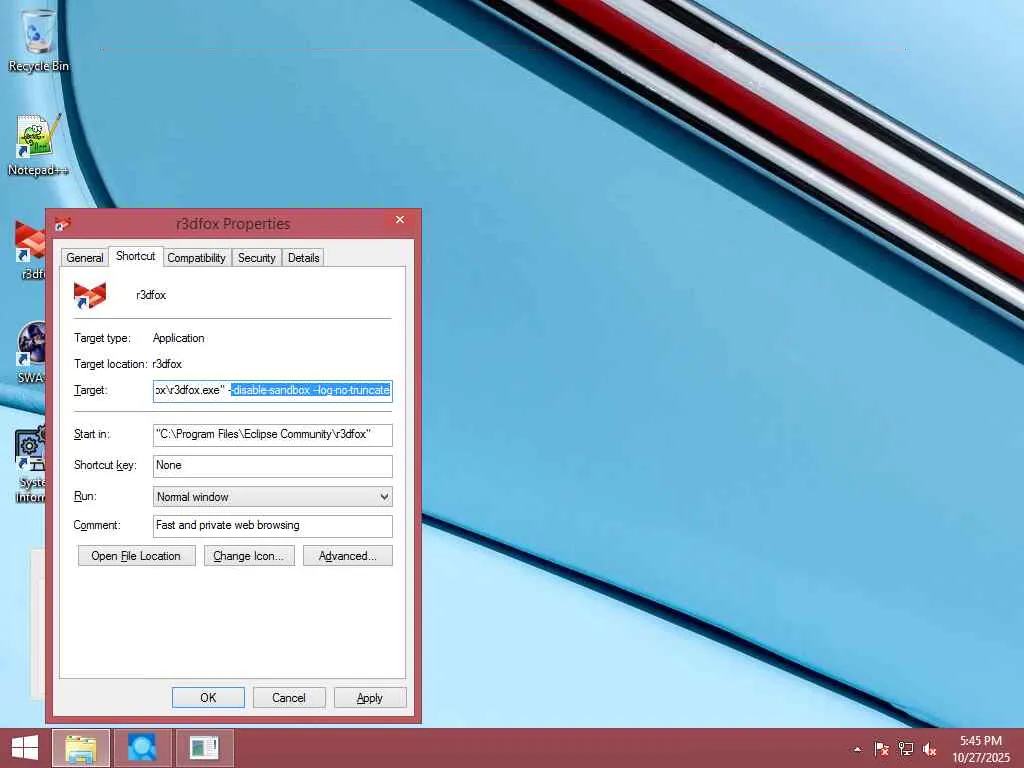
Task: Open the Action Center flag icon
Action: coord(881,749)
